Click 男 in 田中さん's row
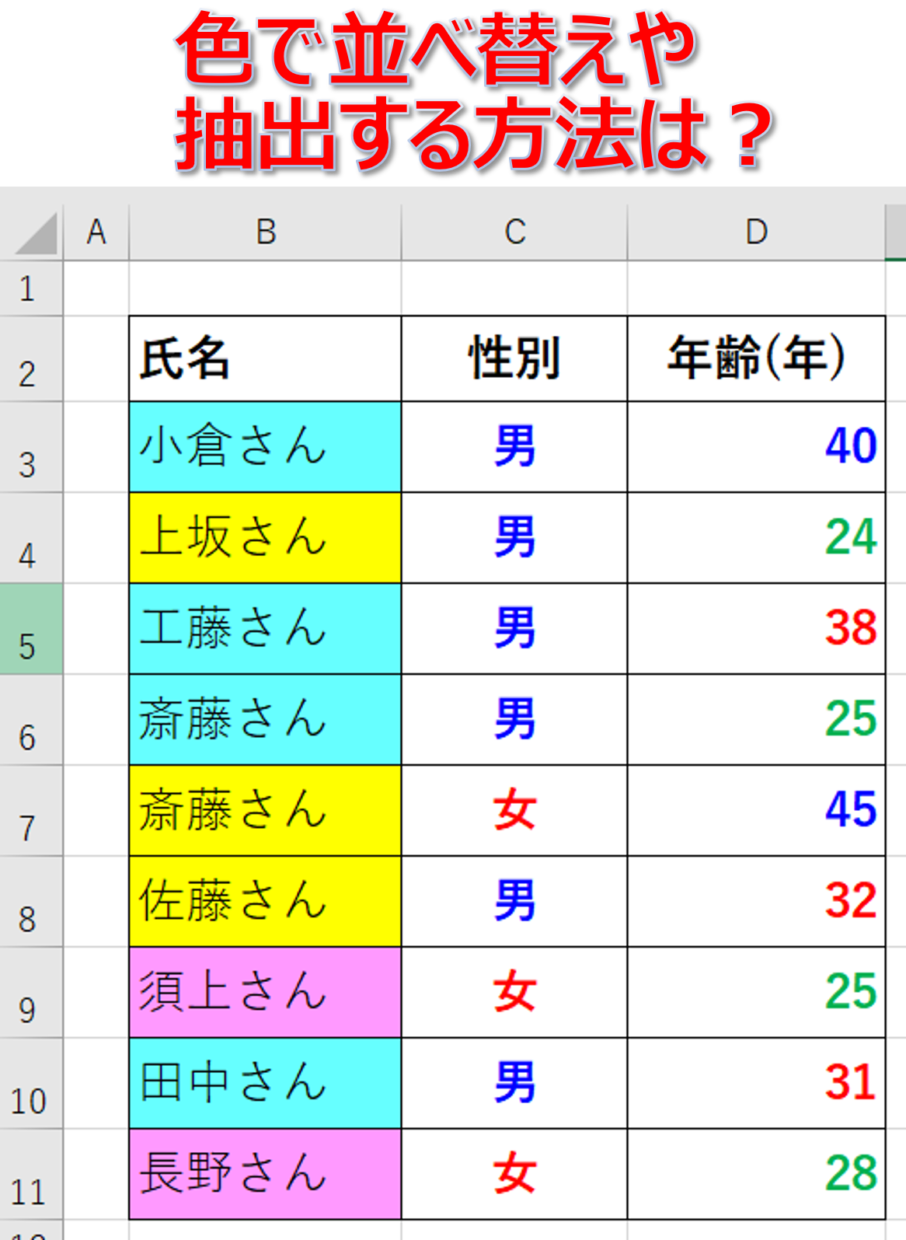The image size is (906, 1240). 515,1084
